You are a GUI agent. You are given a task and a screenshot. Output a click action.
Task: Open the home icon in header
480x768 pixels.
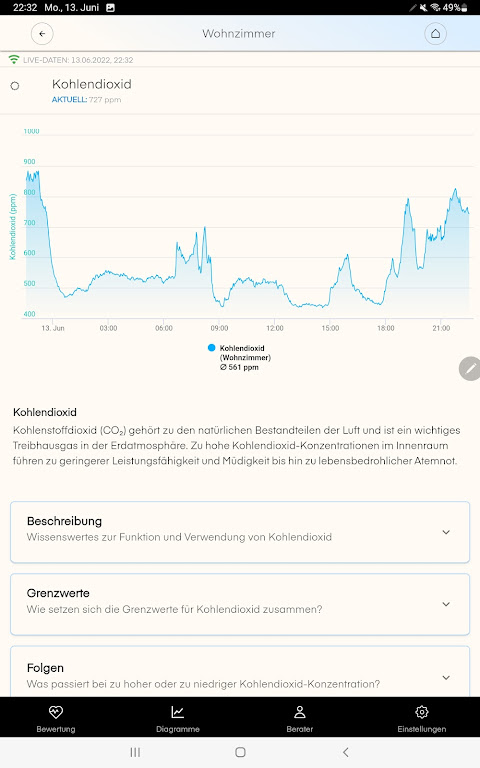(x=435, y=34)
